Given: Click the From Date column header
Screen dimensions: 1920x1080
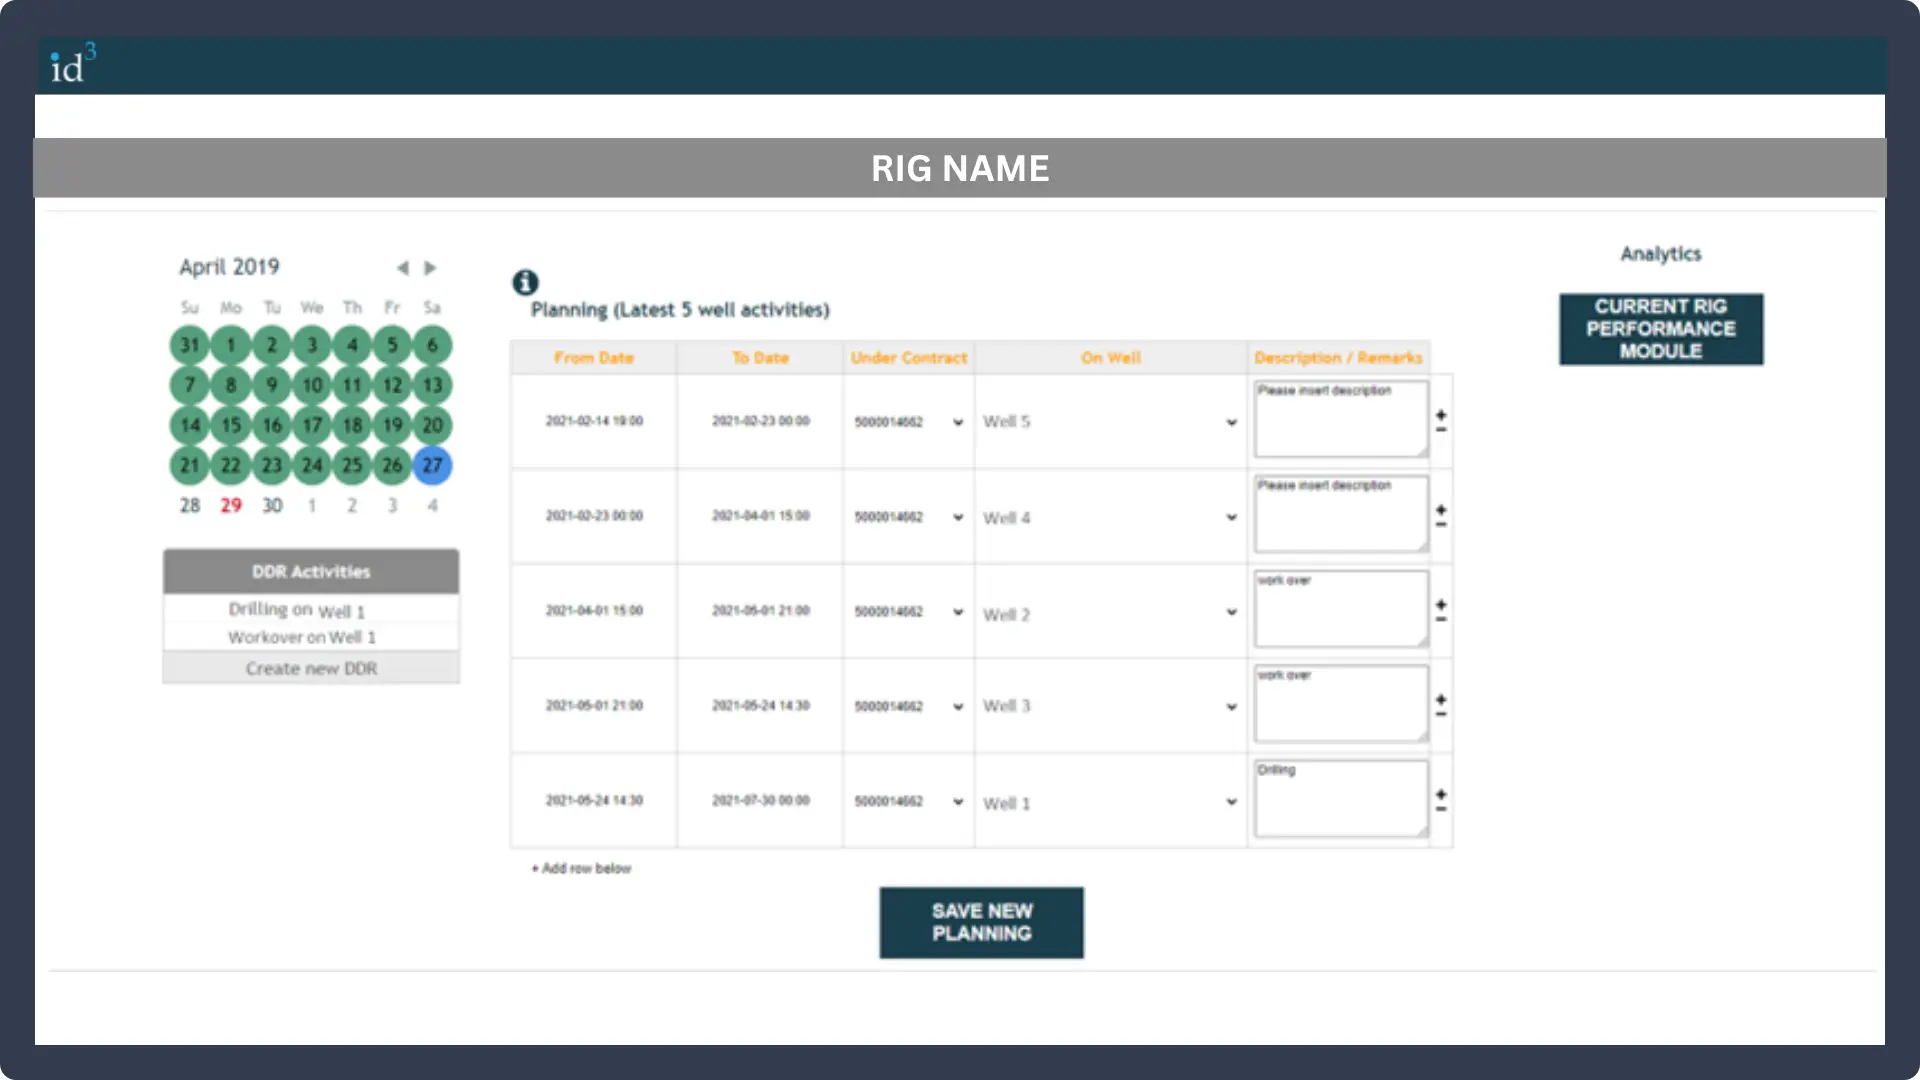Looking at the screenshot, I should (x=594, y=358).
